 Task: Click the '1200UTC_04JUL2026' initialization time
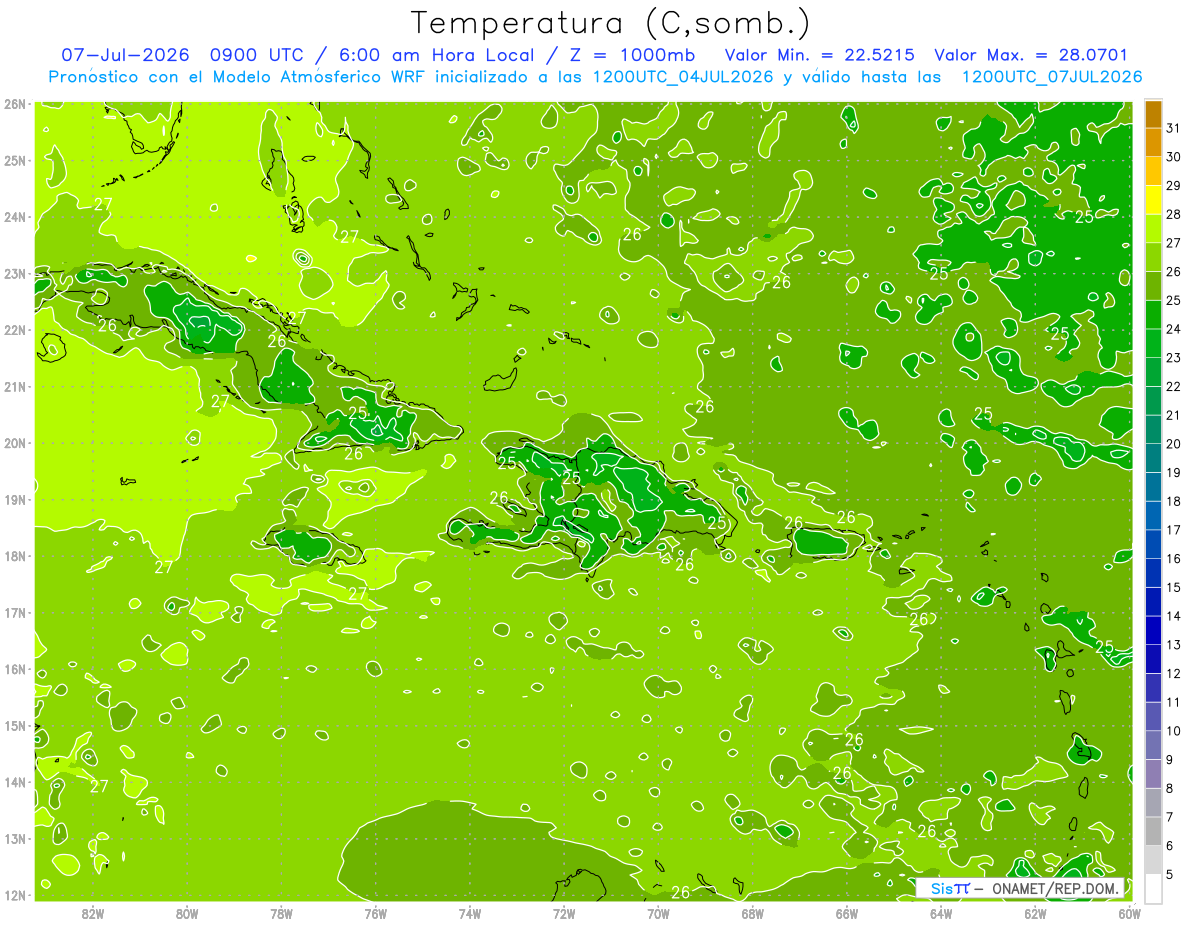click(684, 77)
